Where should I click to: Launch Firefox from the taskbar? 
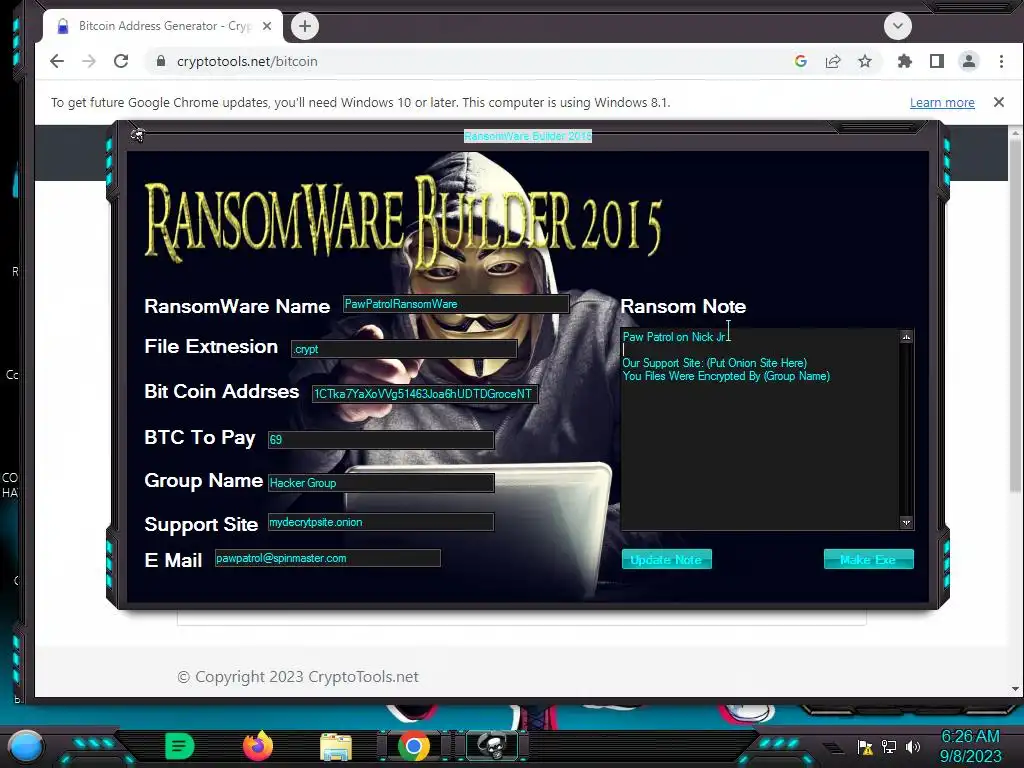(x=258, y=746)
